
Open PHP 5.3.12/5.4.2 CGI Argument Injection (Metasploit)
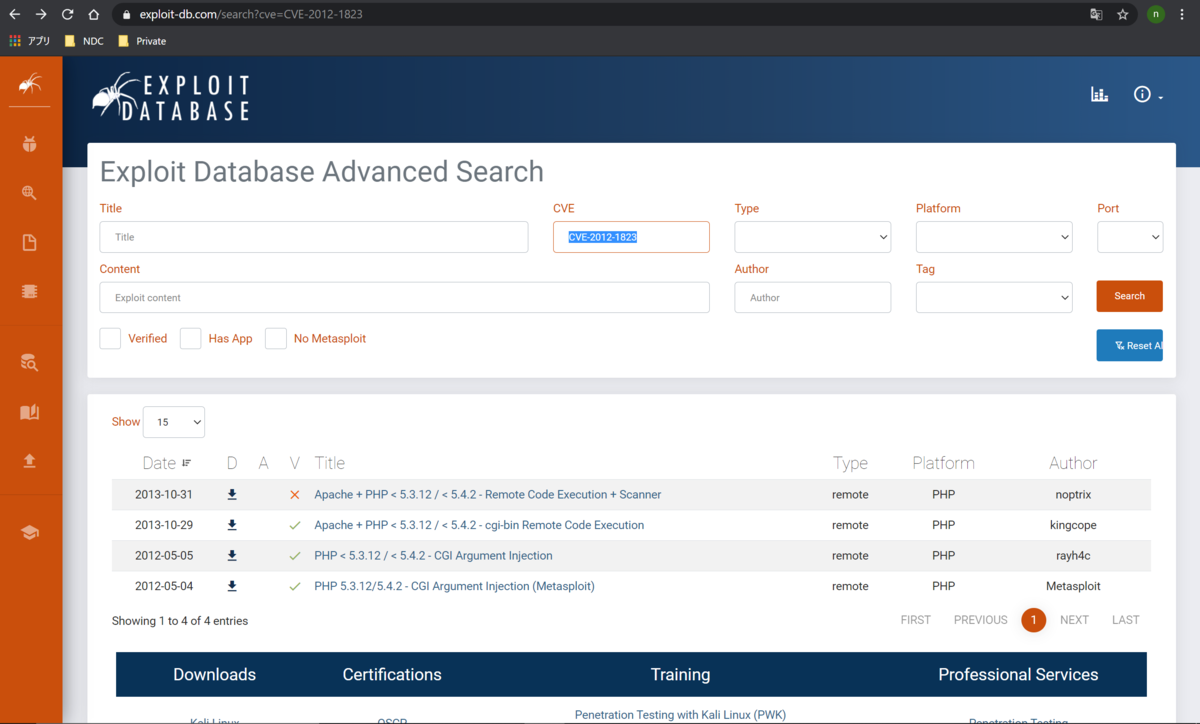click(x=454, y=586)
